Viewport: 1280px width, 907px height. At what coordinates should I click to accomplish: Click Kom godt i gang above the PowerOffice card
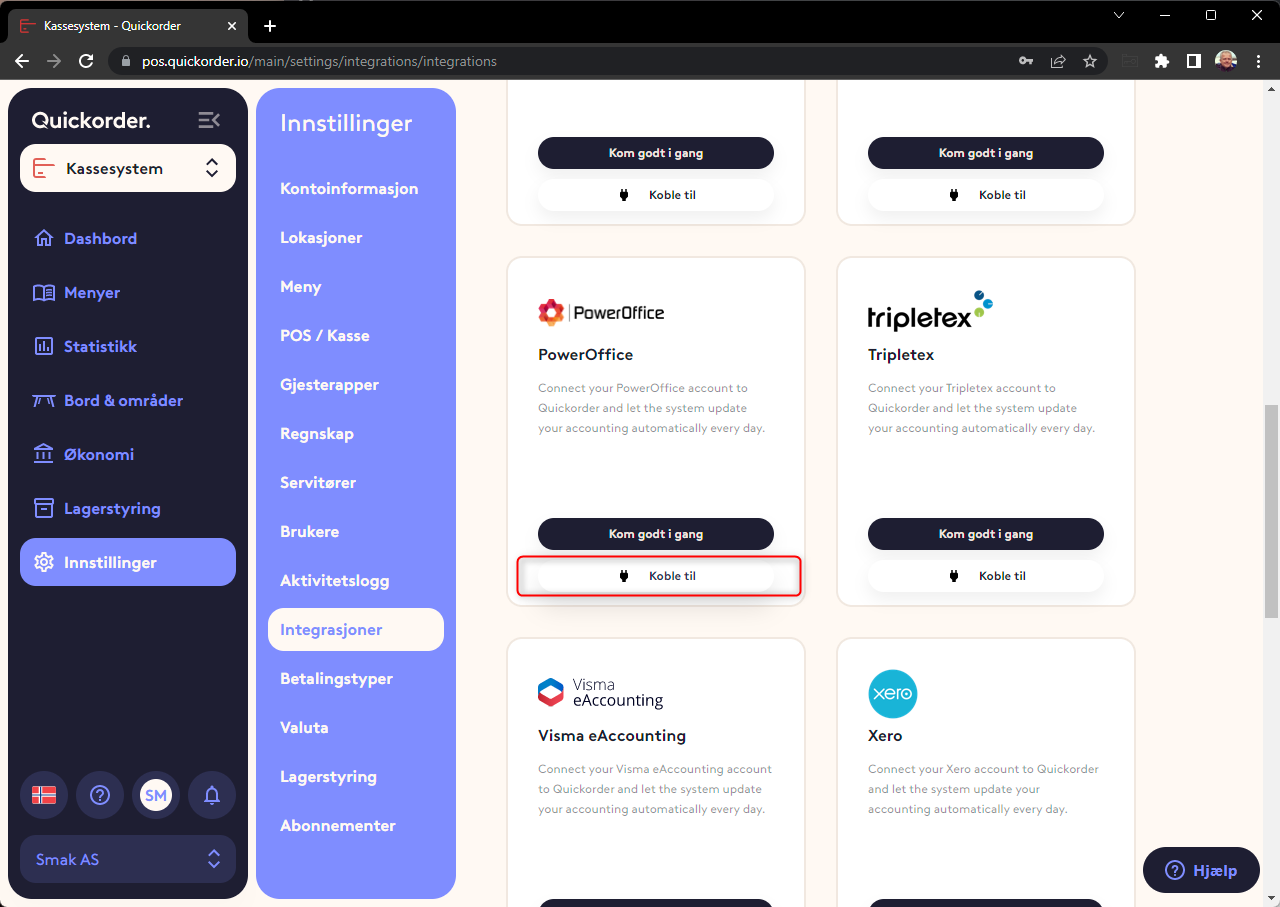tap(656, 153)
